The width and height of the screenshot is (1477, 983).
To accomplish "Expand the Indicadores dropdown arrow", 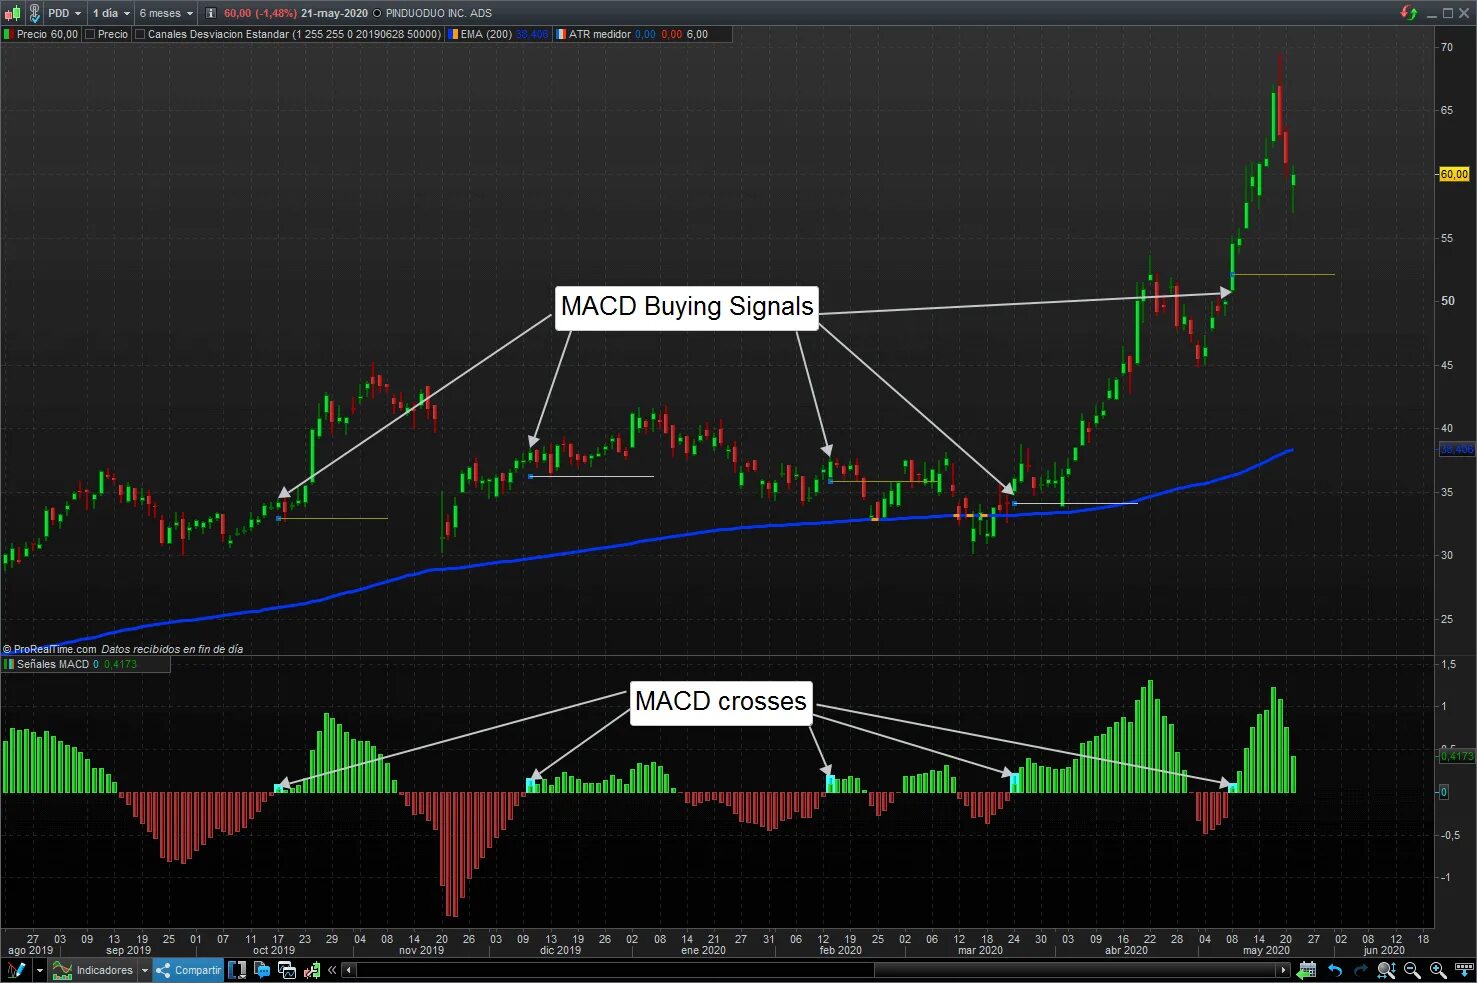I will 144,970.
